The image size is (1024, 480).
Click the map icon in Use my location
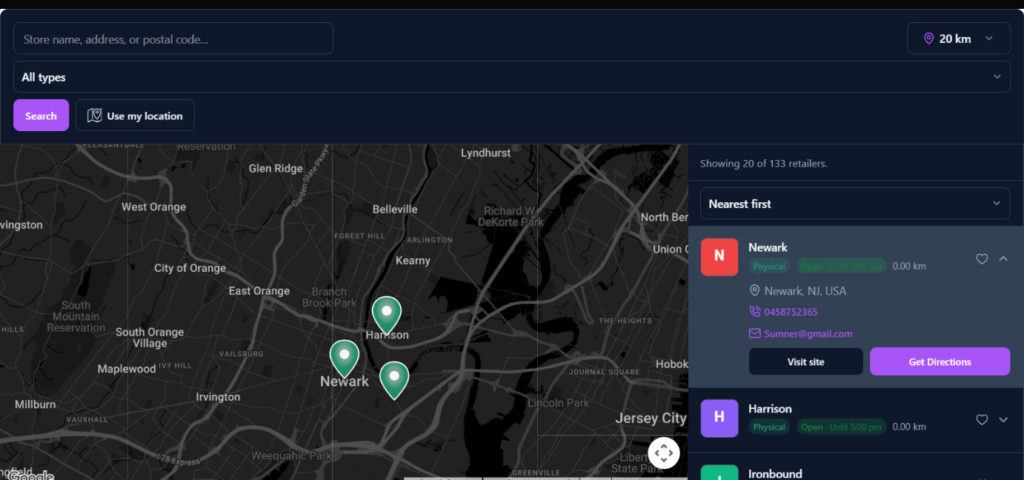95,116
